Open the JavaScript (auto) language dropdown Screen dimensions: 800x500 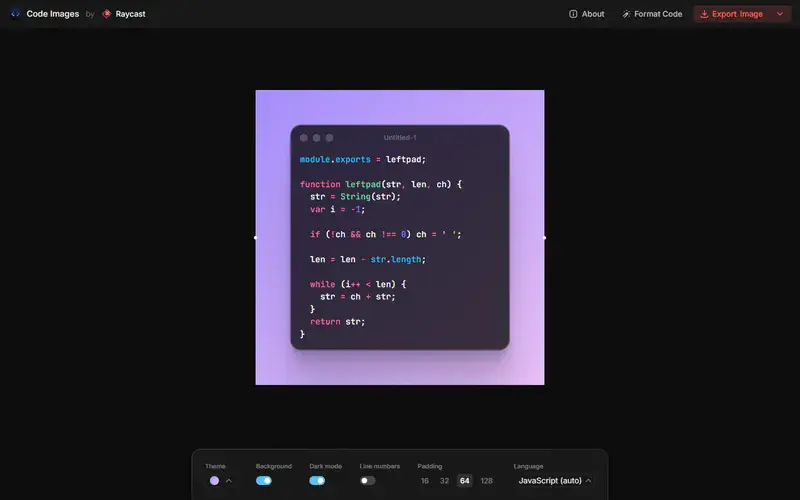[555, 481]
